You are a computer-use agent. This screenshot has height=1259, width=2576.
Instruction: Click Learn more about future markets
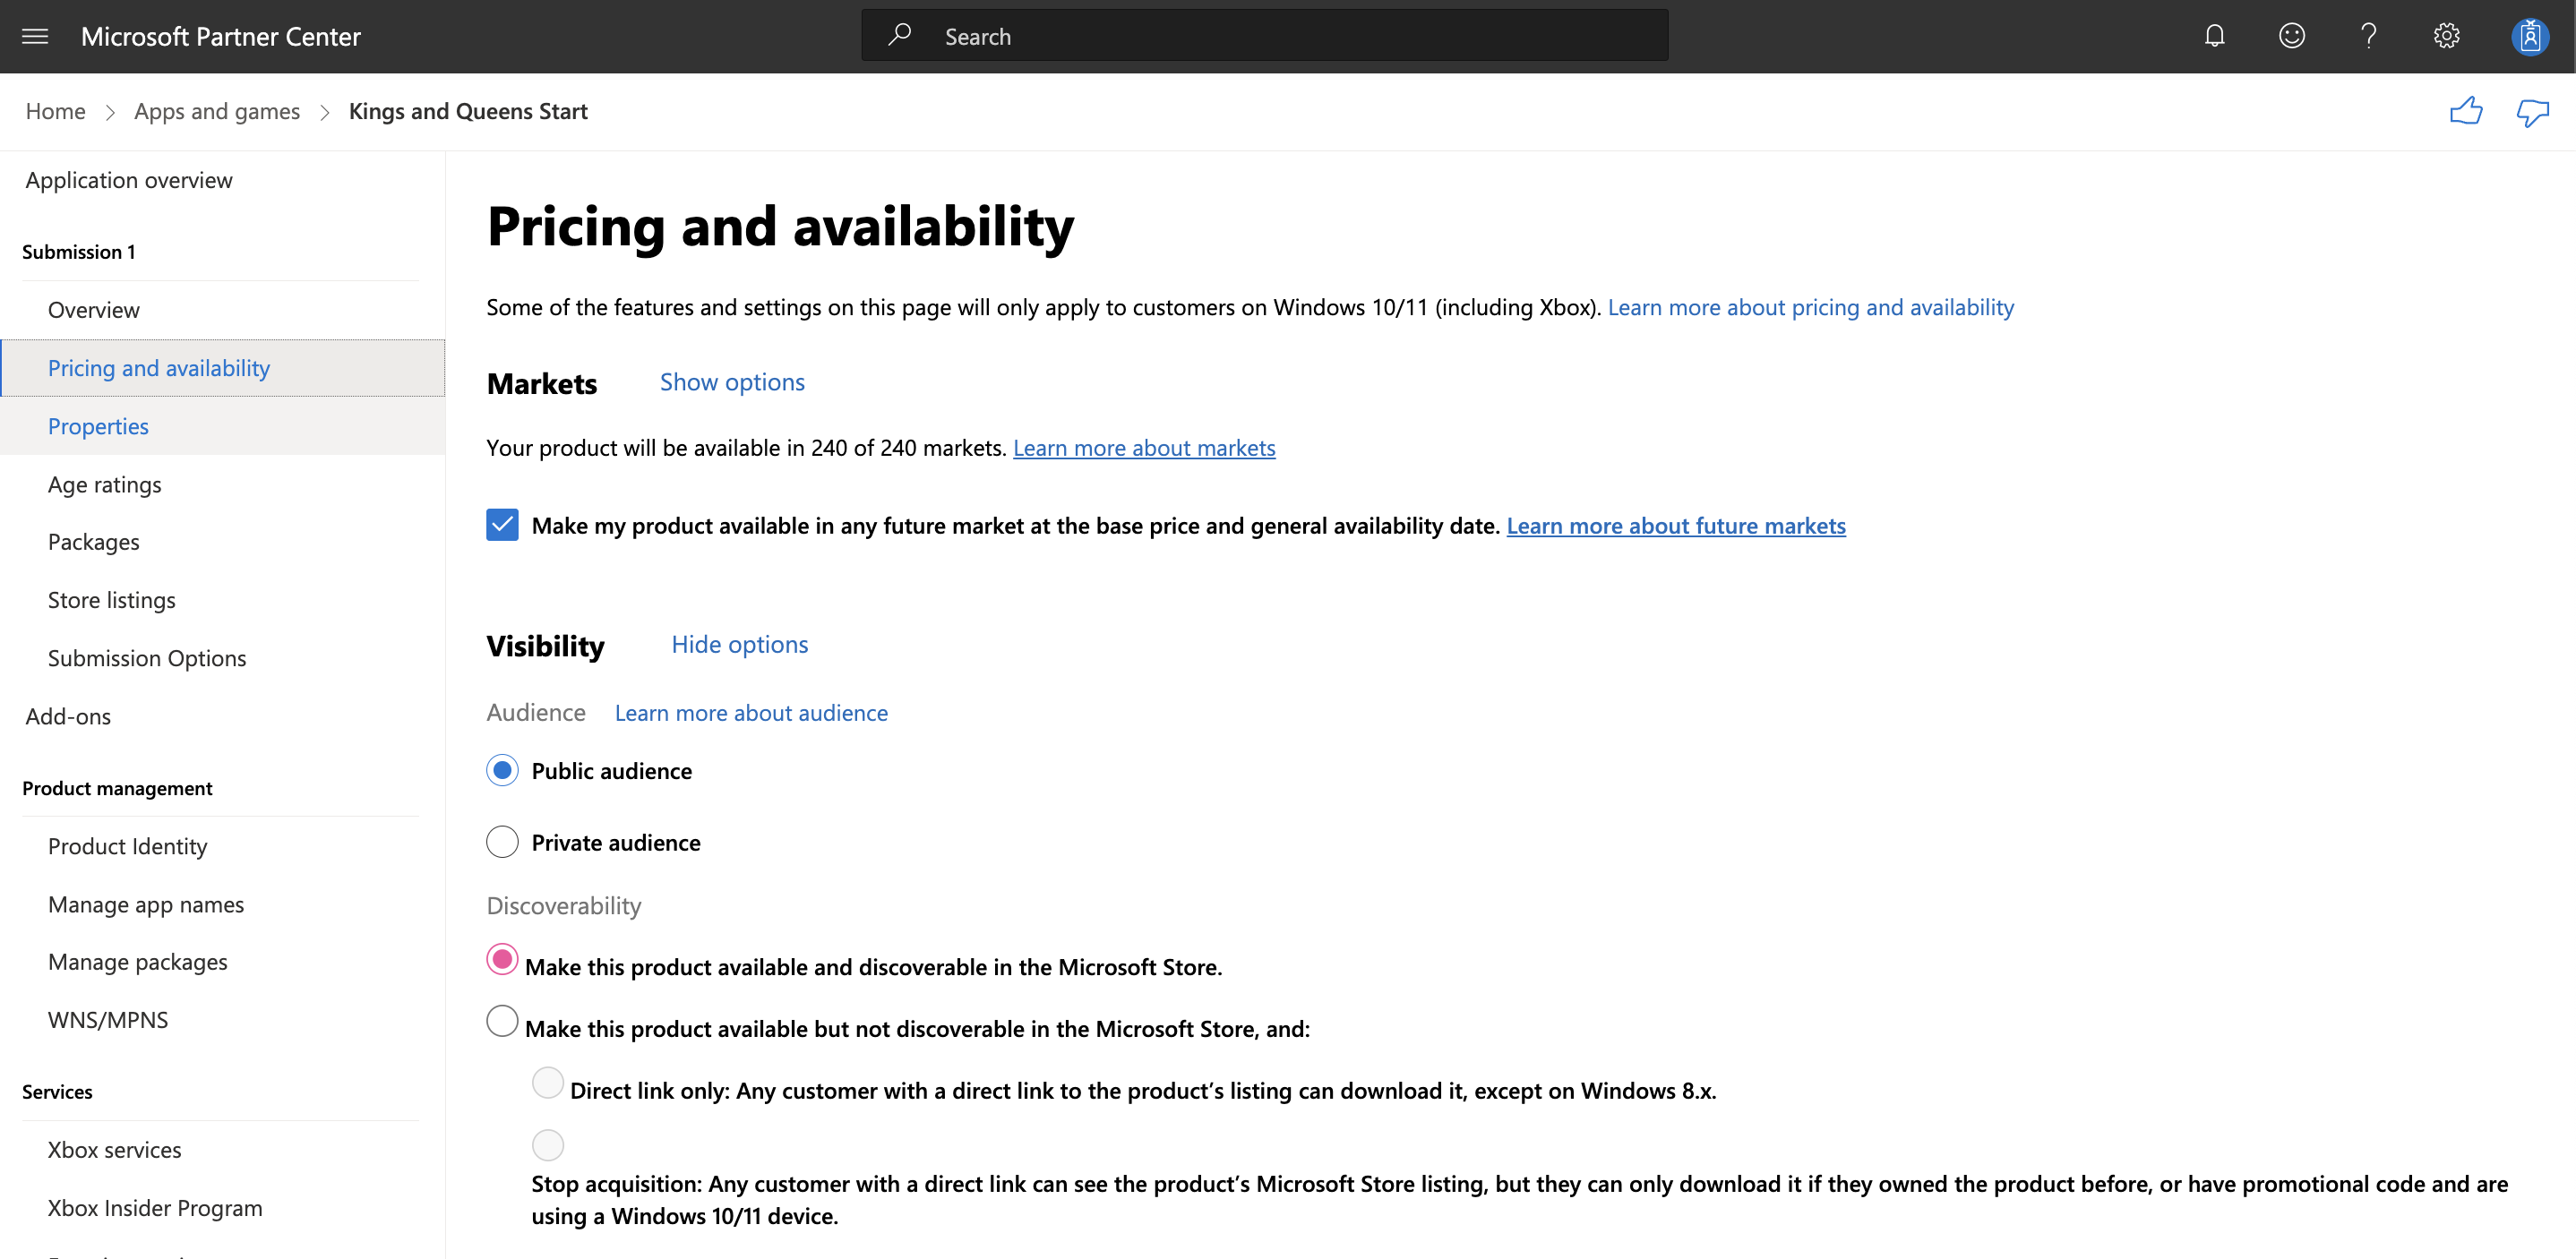tap(1676, 526)
